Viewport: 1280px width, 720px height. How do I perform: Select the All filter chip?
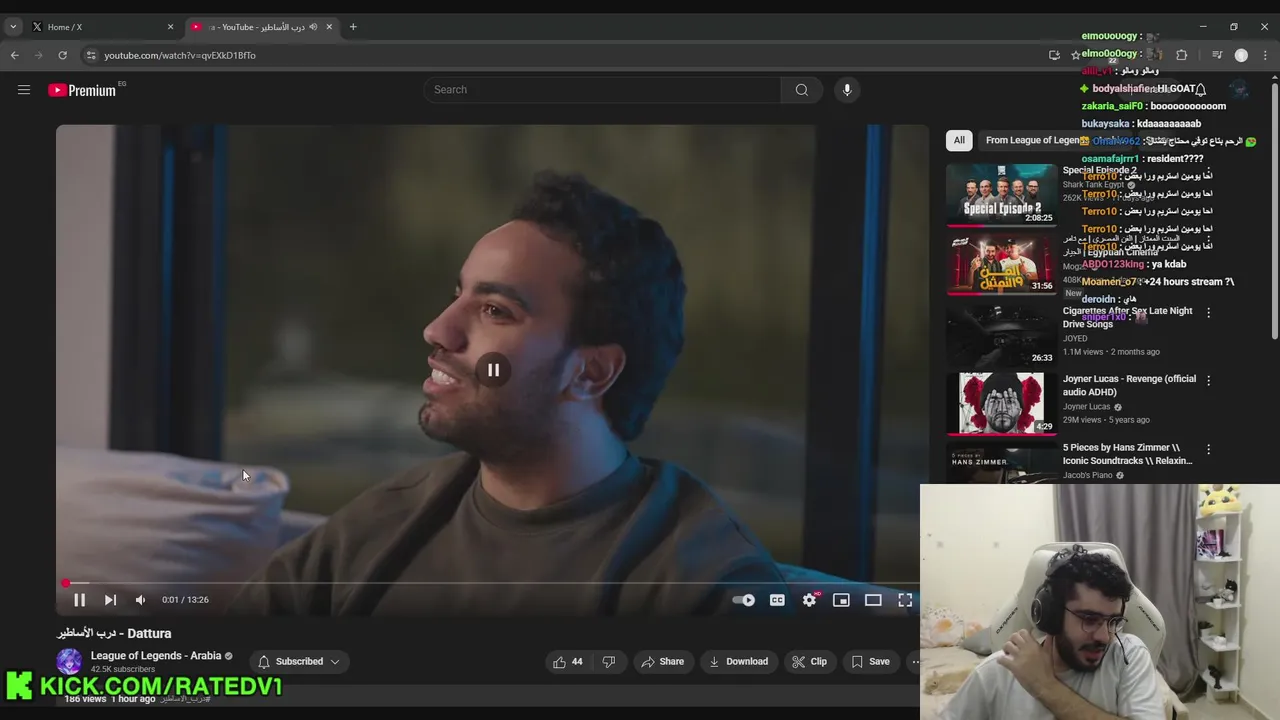click(959, 140)
